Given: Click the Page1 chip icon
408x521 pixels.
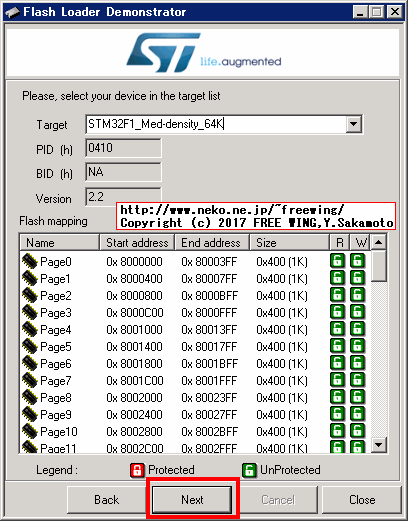Looking at the screenshot, I should [x=29, y=278].
